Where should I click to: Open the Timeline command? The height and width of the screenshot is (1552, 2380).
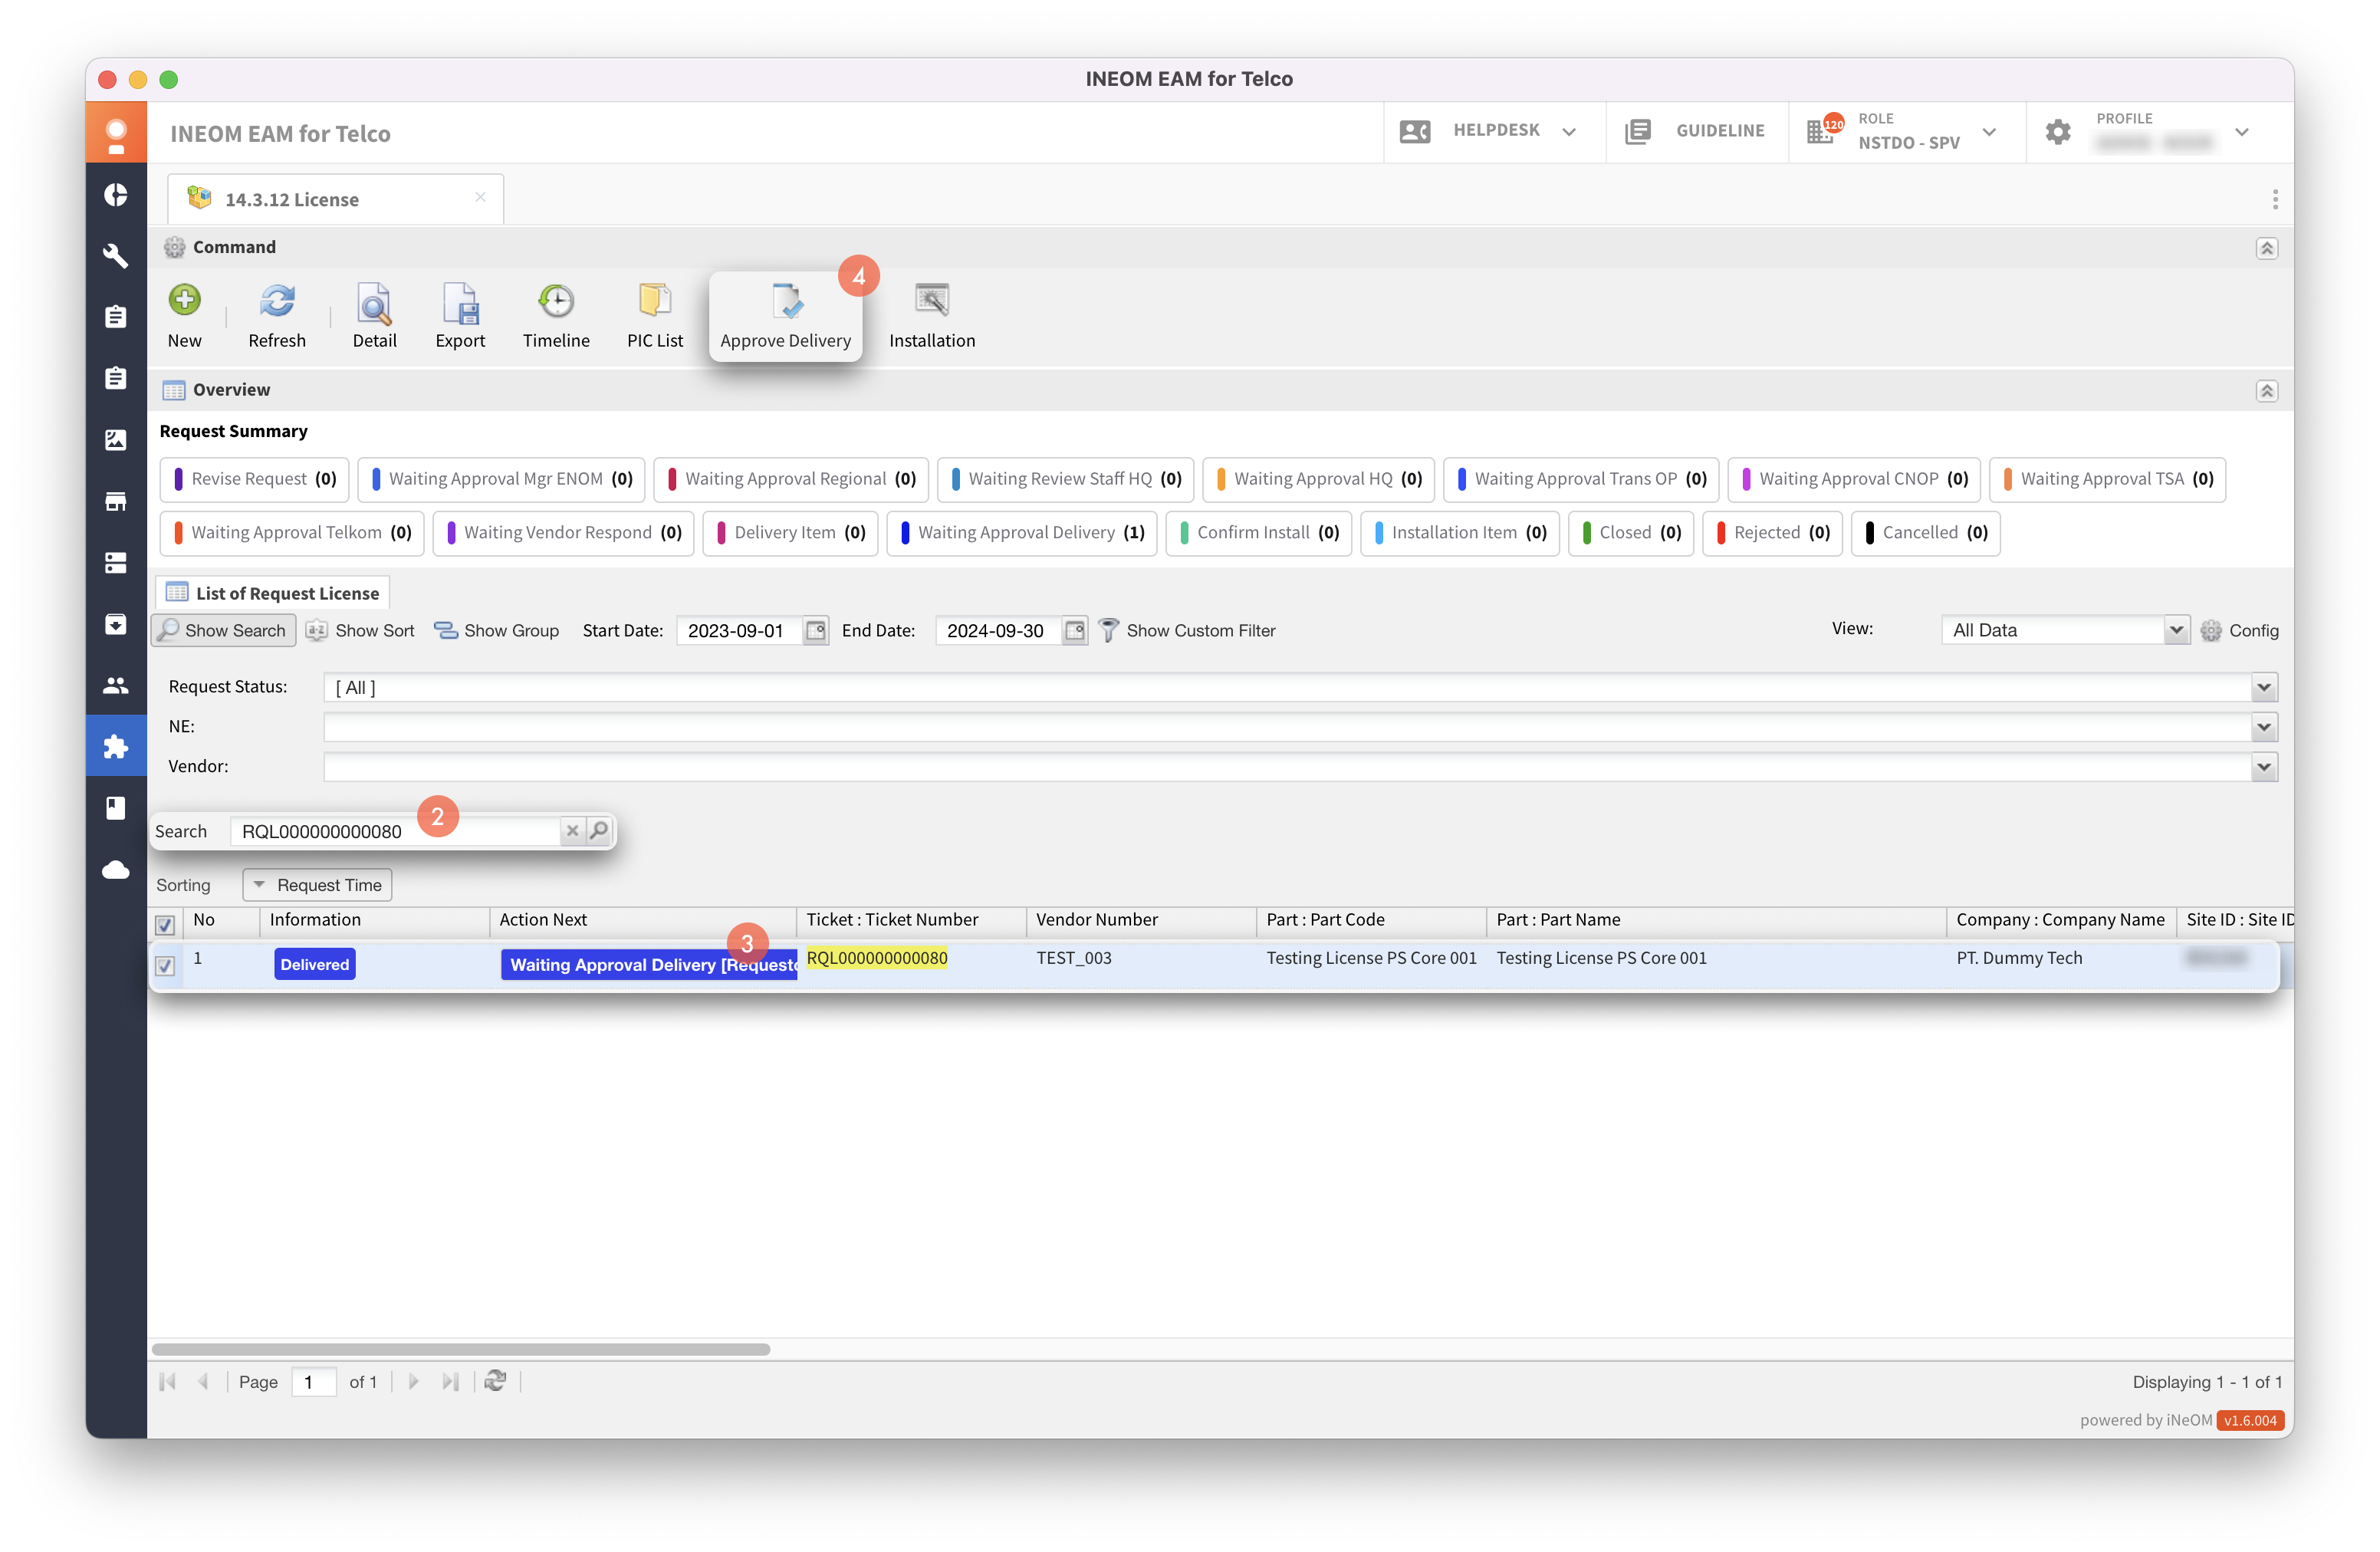[x=556, y=316]
